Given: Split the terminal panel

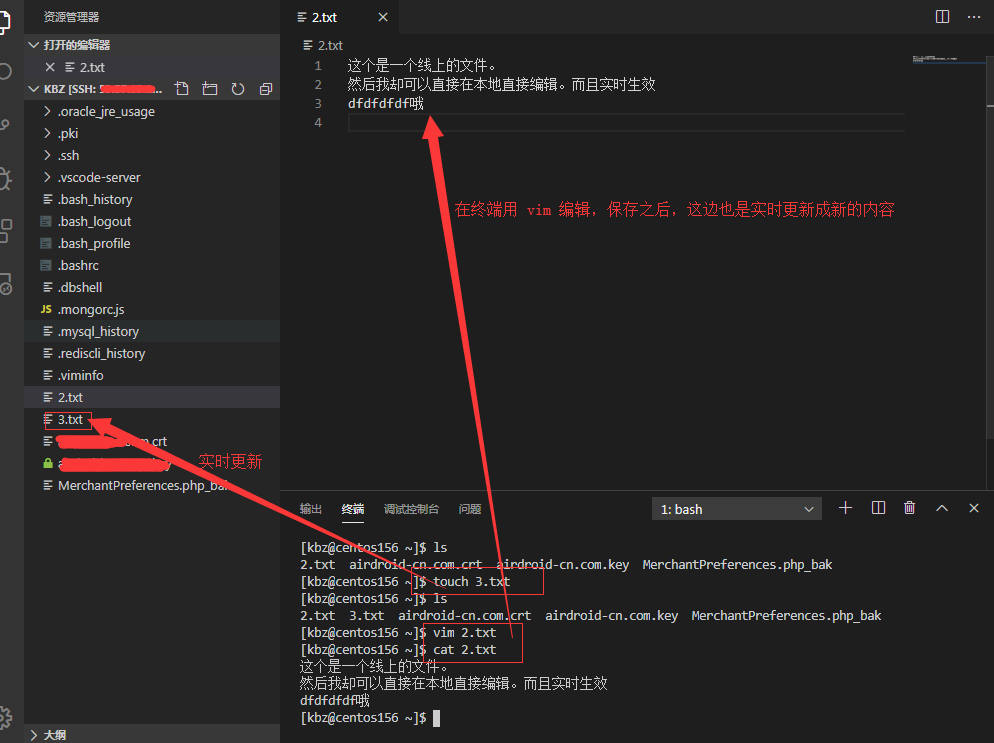Looking at the screenshot, I should tap(877, 507).
